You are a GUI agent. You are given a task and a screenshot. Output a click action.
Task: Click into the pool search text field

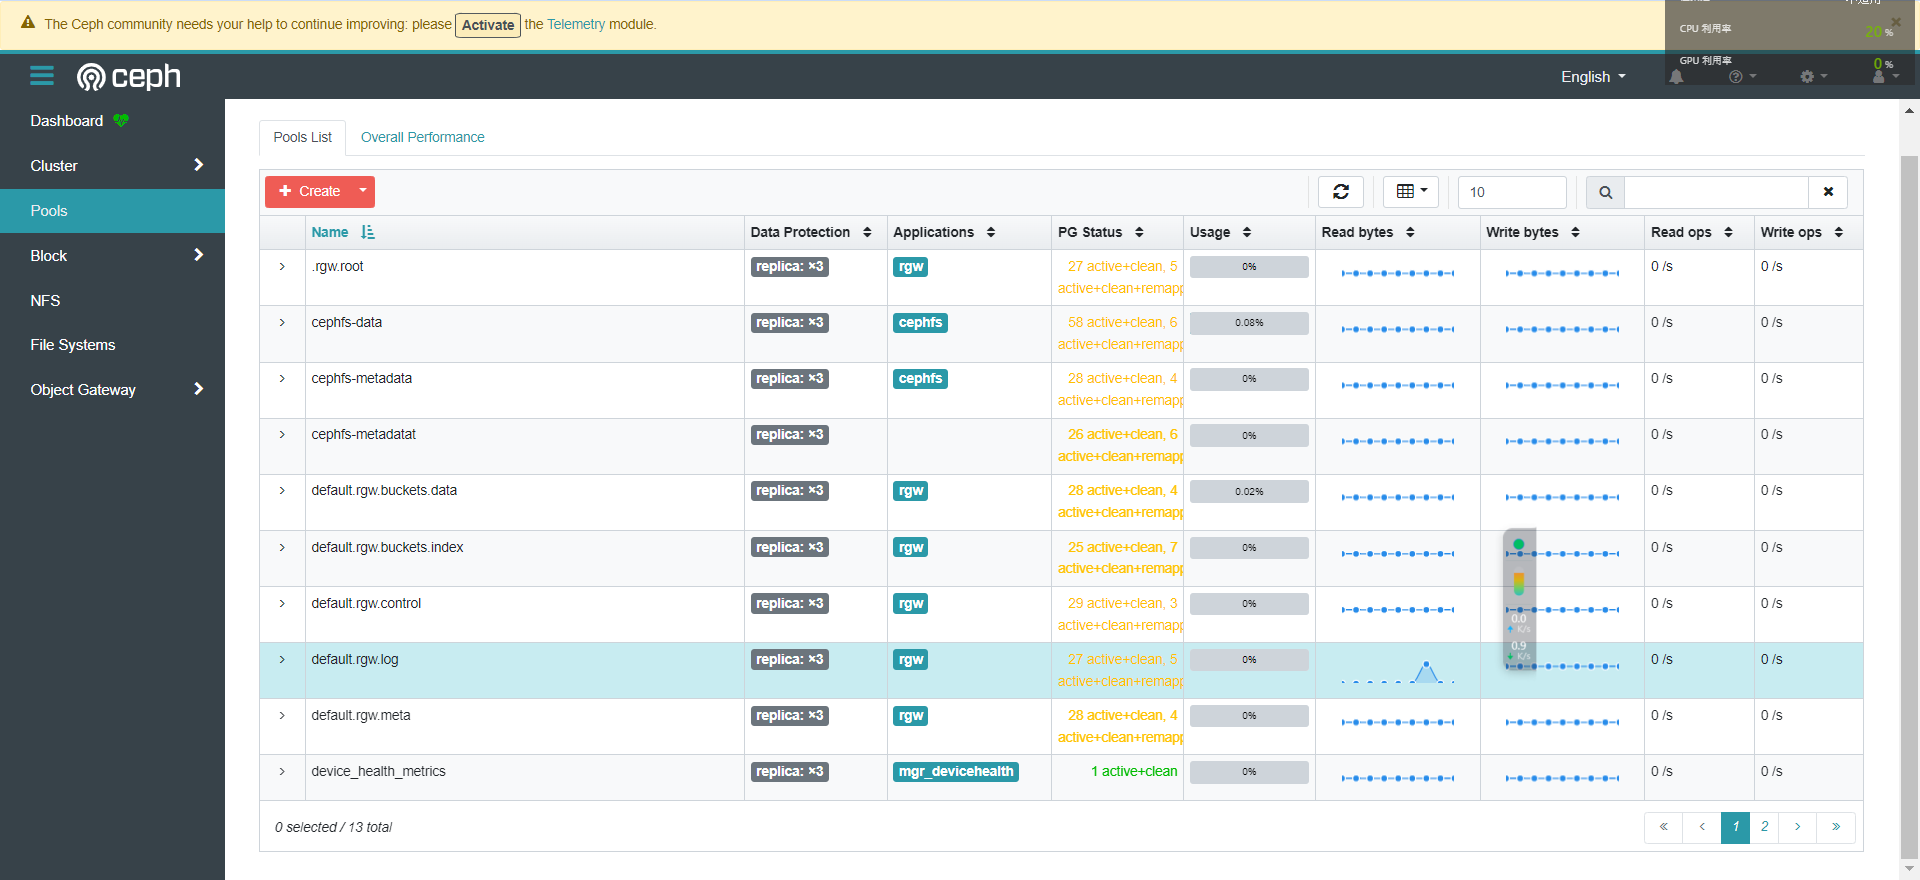pyautogui.click(x=1716, y=192)
